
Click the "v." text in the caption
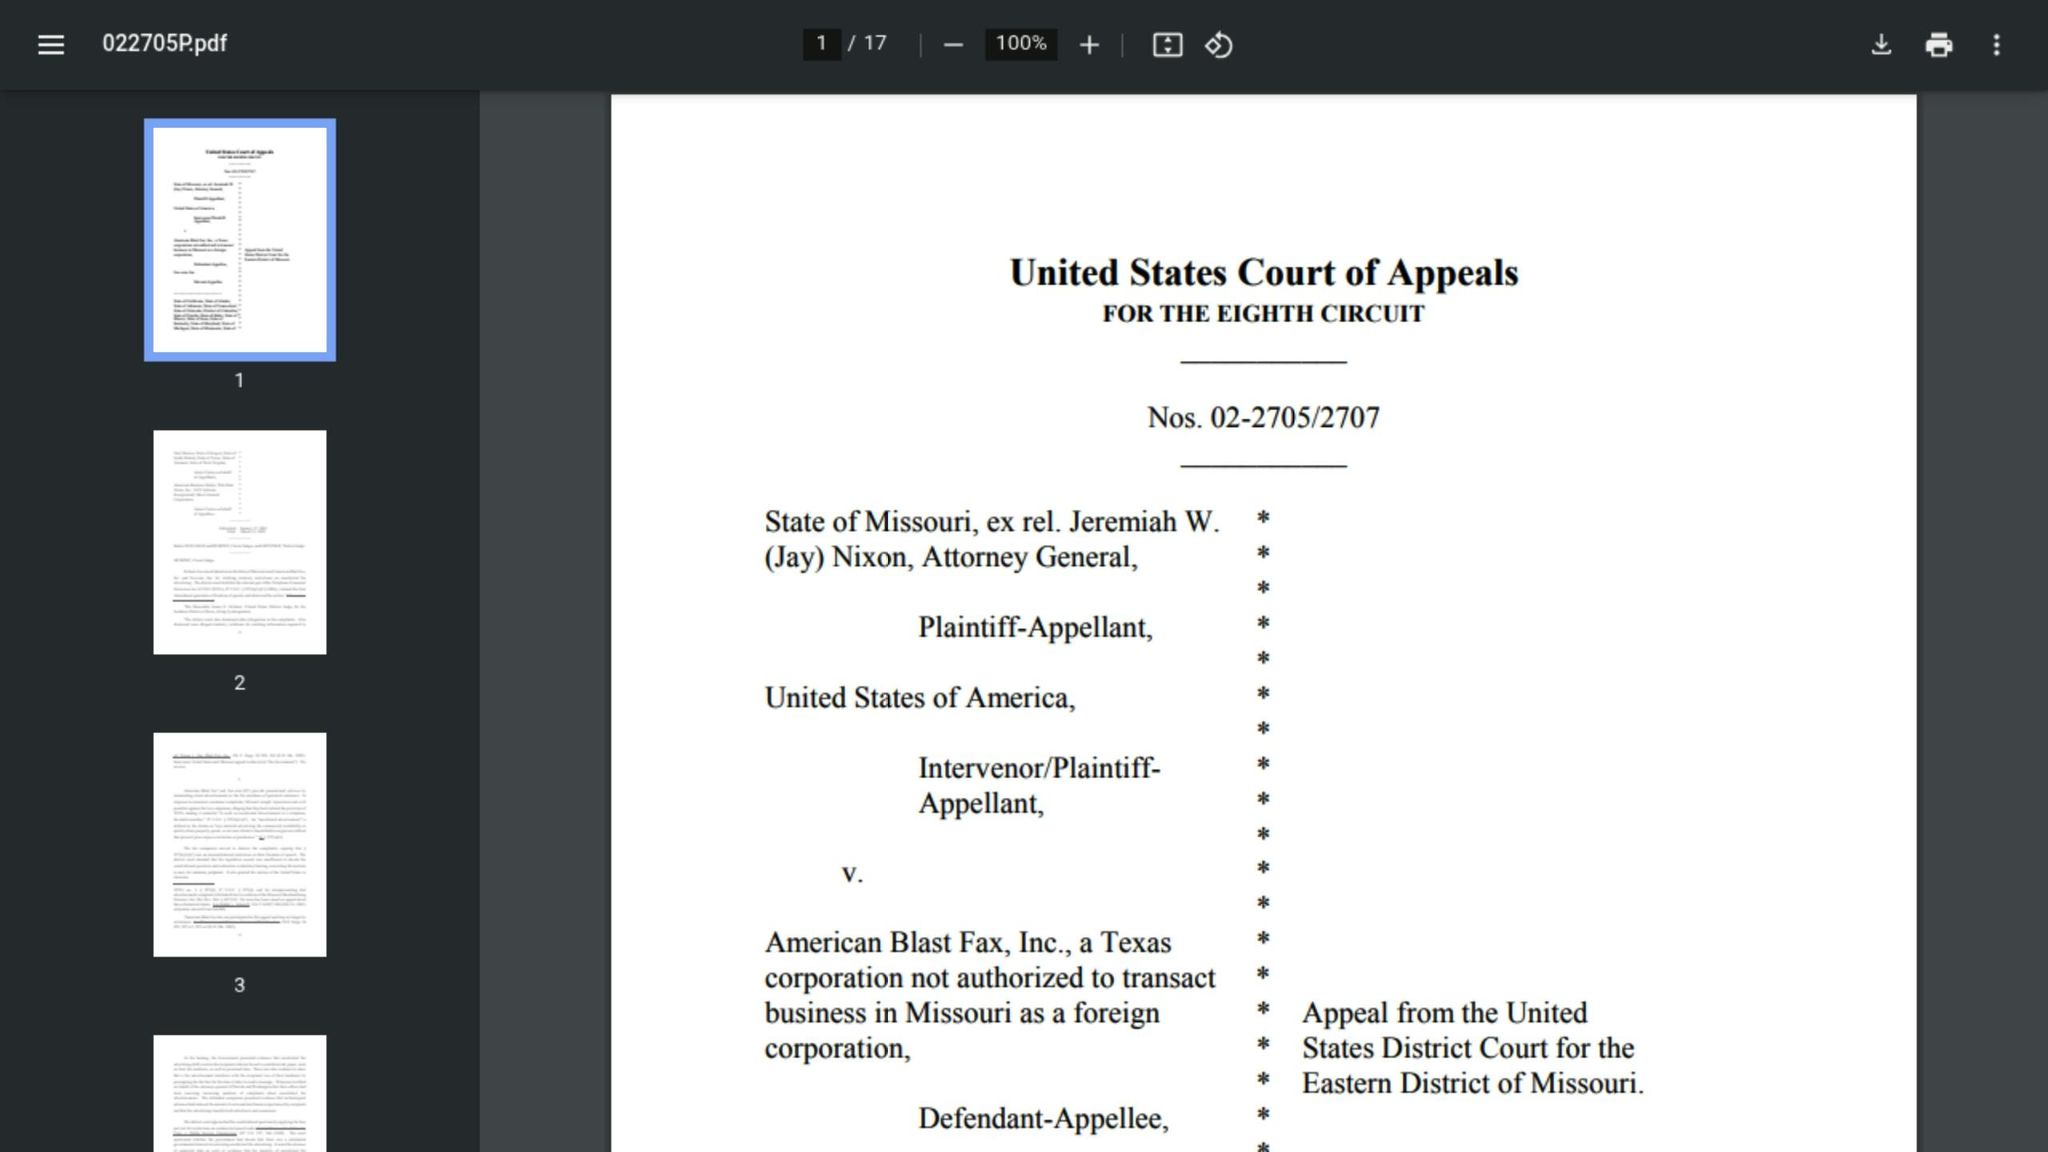(852, 874)
